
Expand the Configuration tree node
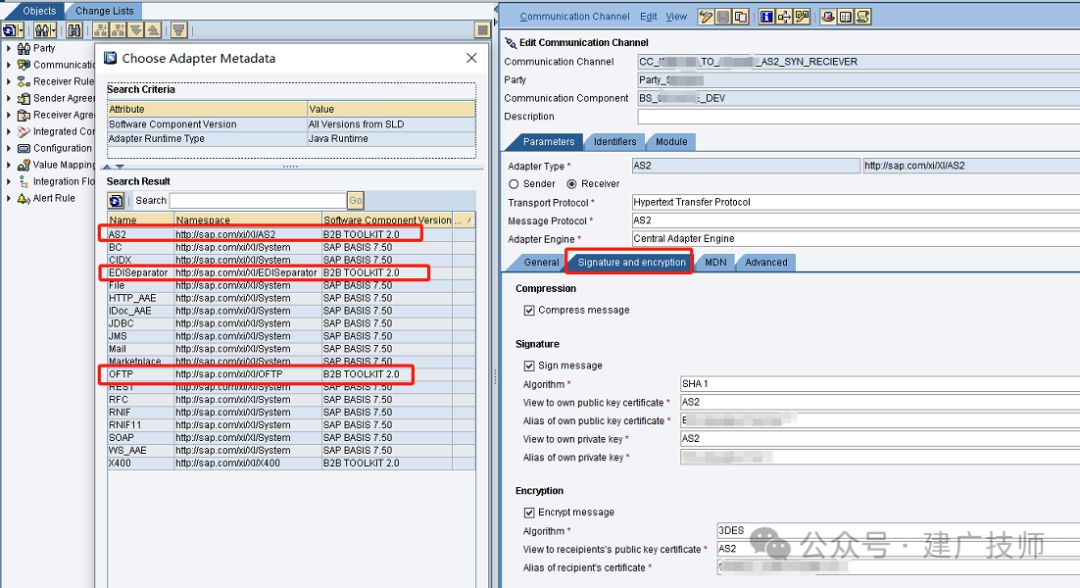[8, 148]
